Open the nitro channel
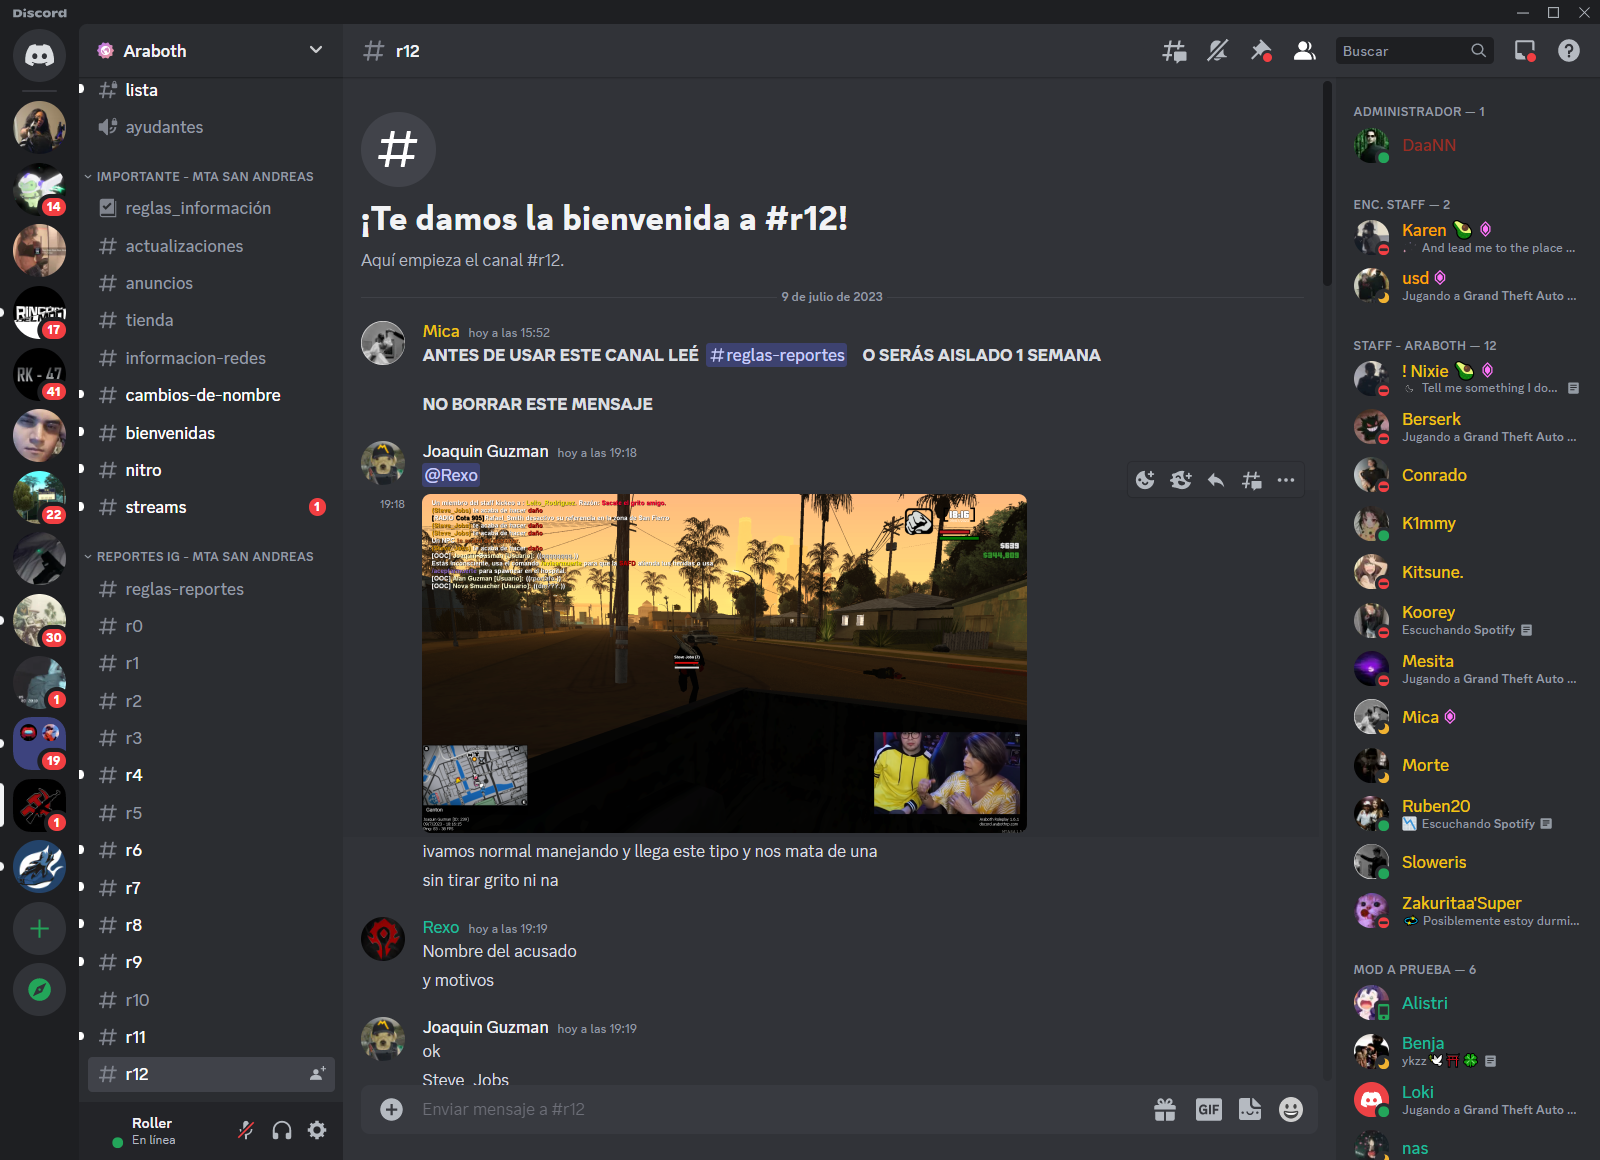The width and height of the screenshot is (1600, 1160). 211,470
